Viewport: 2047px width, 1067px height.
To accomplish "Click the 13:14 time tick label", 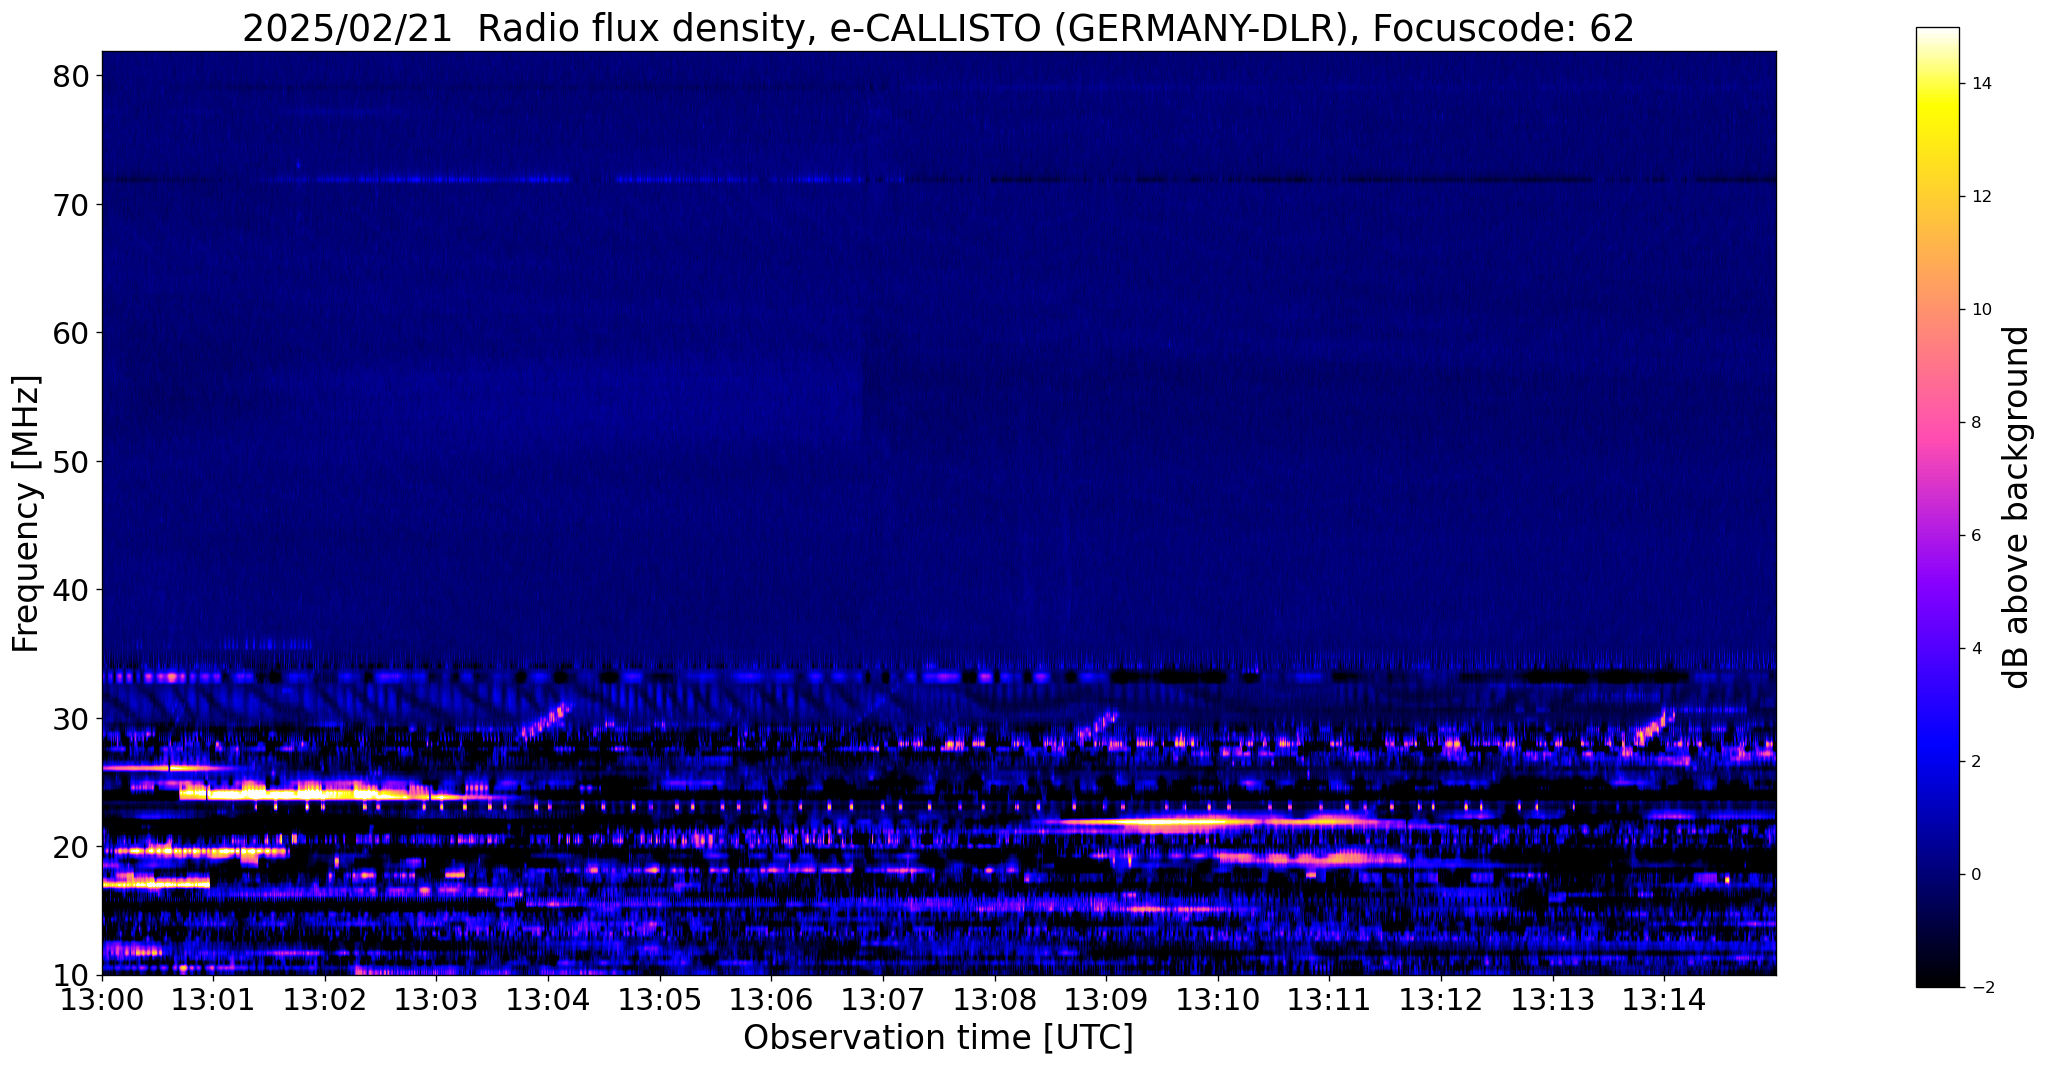I will click(x=1664, y=999).
